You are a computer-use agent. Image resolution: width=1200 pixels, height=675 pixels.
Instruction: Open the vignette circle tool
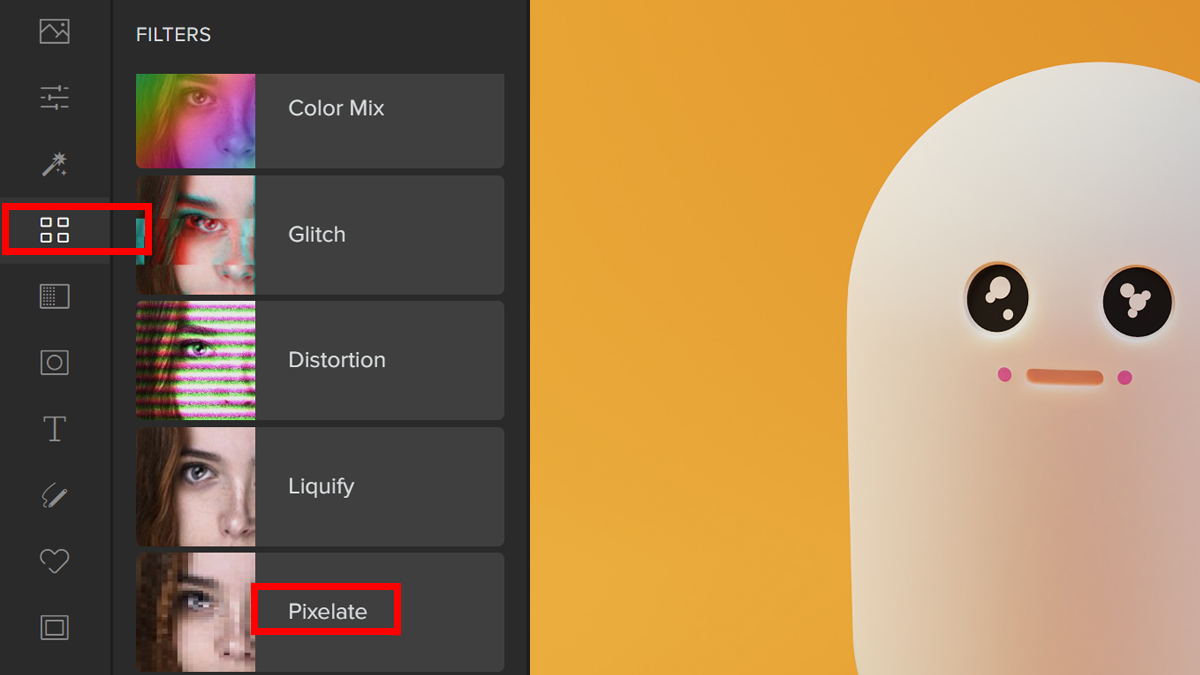54,362
